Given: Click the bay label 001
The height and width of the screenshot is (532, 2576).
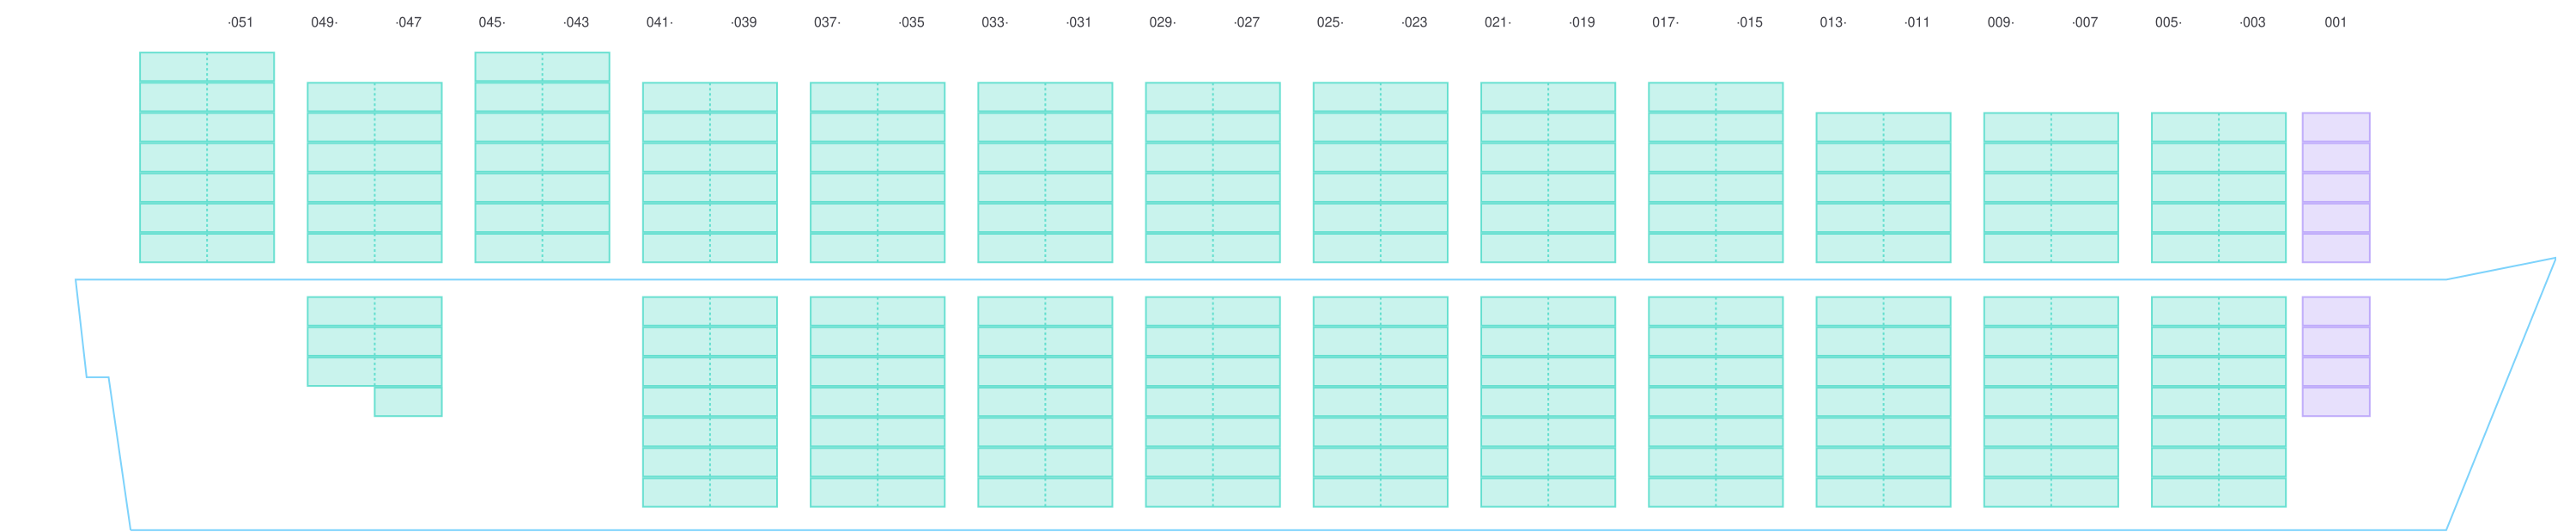Looking at the screenshot, I should (2335, 23).
